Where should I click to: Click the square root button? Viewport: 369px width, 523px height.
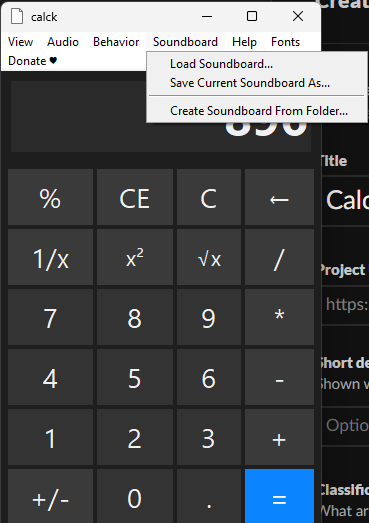click(209, 257)
